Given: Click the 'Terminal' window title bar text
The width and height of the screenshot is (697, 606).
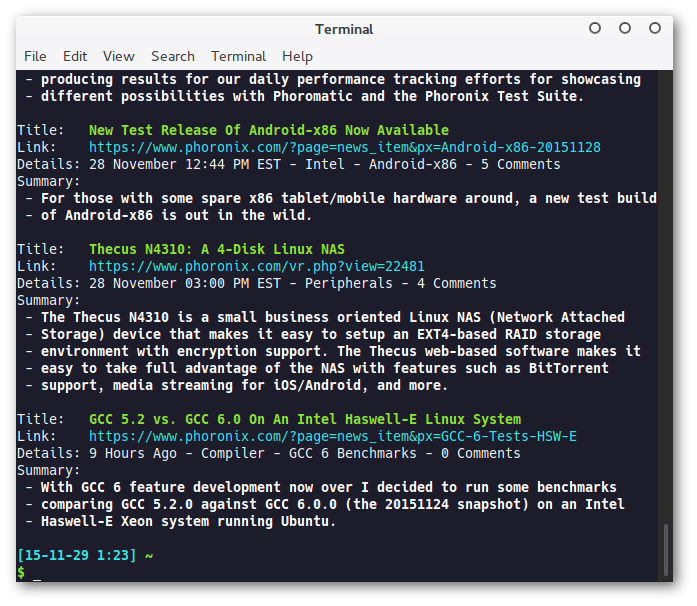Looking at the screenshot, I should [344, 29].
